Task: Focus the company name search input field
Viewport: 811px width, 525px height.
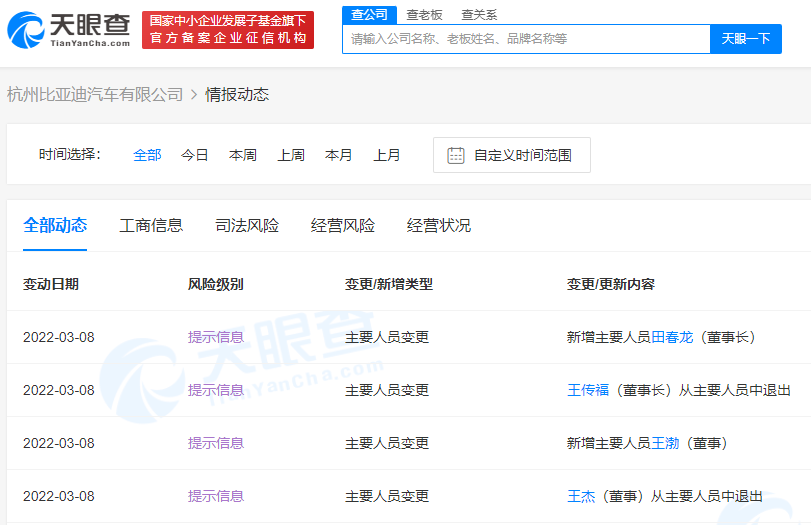Action: [x=526, y=39]
